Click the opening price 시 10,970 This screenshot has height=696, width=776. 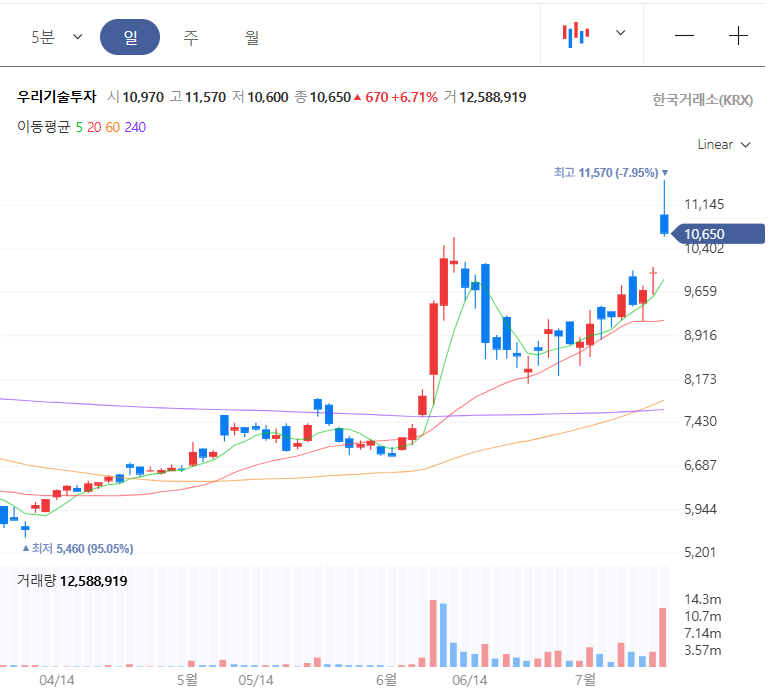(136, 97)
